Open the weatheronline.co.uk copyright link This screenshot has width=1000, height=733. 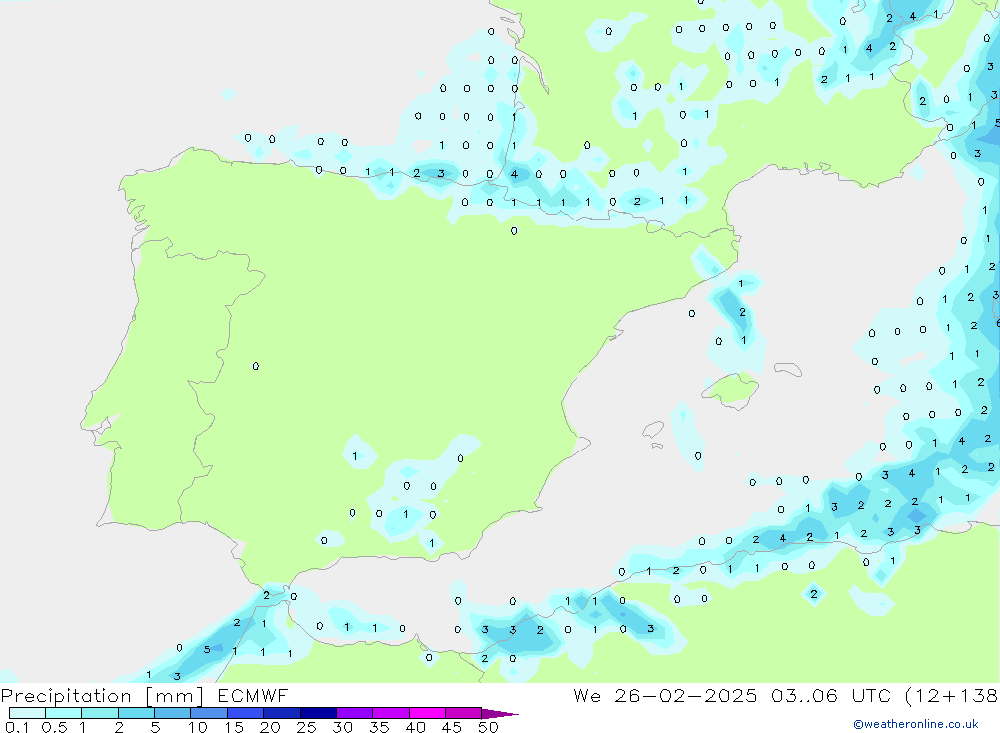point(916,724)
